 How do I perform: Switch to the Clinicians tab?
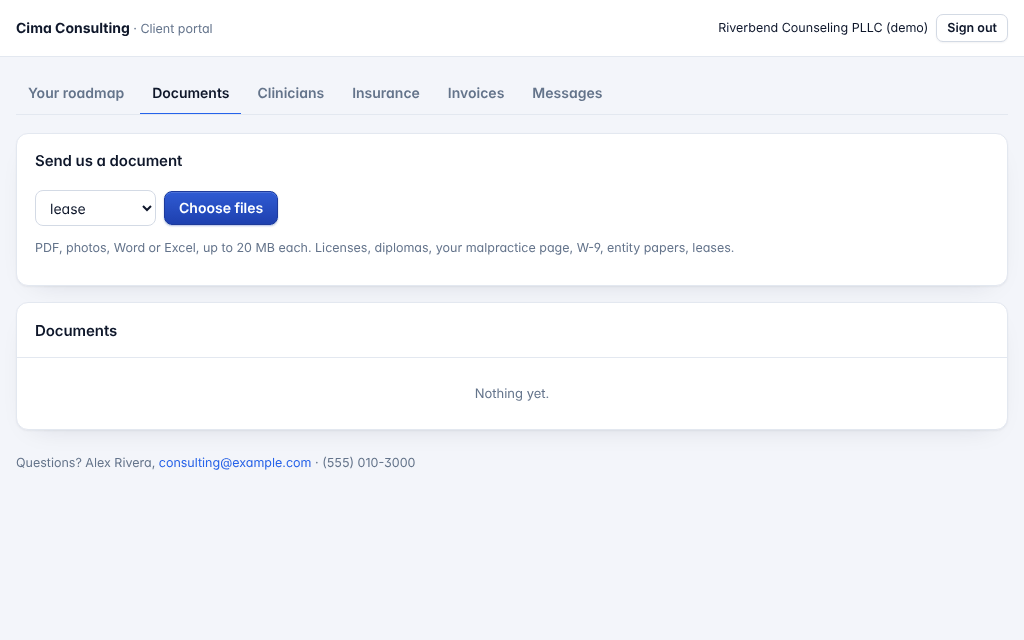[291, 93]
